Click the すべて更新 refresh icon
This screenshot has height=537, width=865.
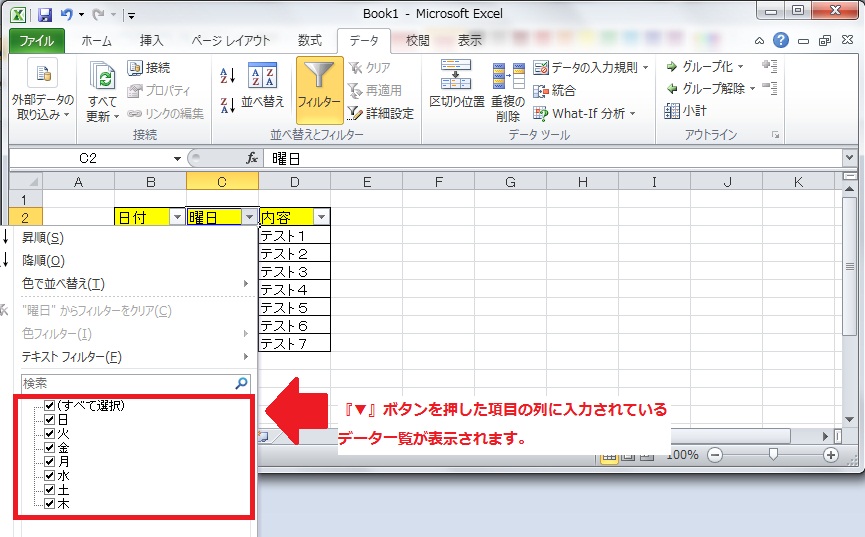pos(103,76)
